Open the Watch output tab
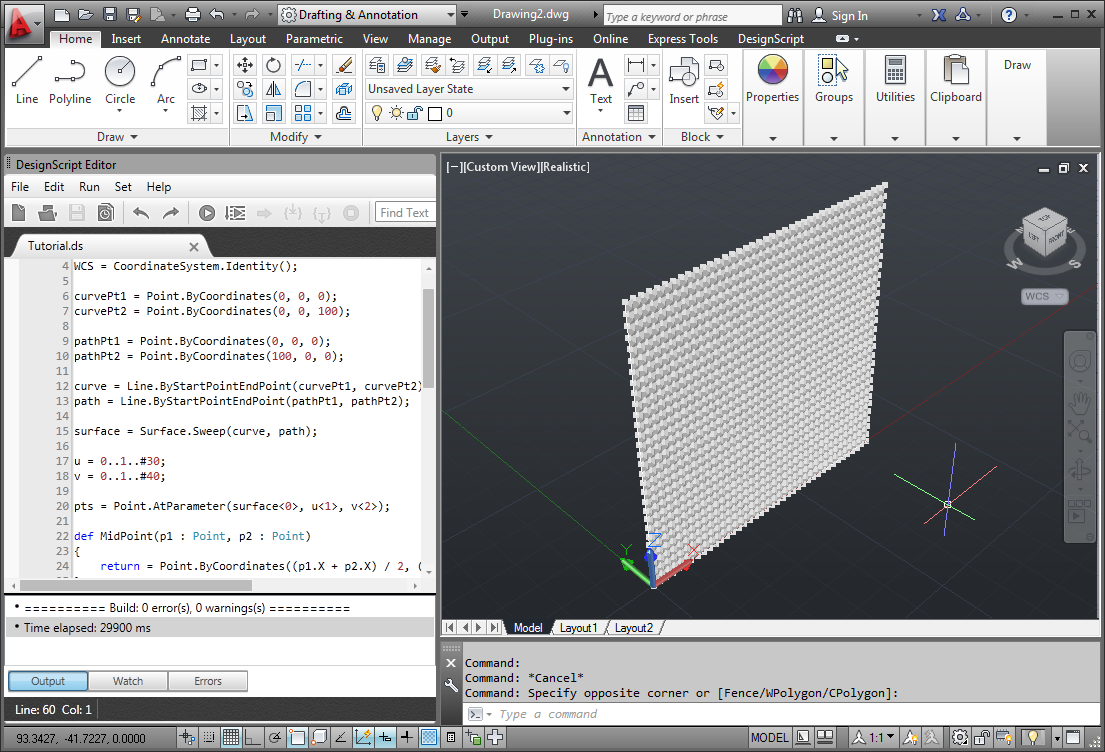Viewport: 1105px width, 752px height. (128, 681)
